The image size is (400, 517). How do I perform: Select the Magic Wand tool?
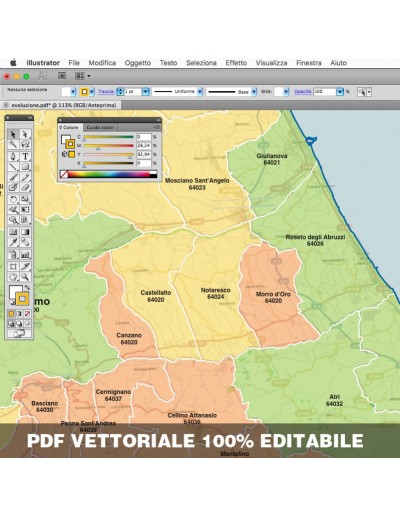tap(13, 144)
